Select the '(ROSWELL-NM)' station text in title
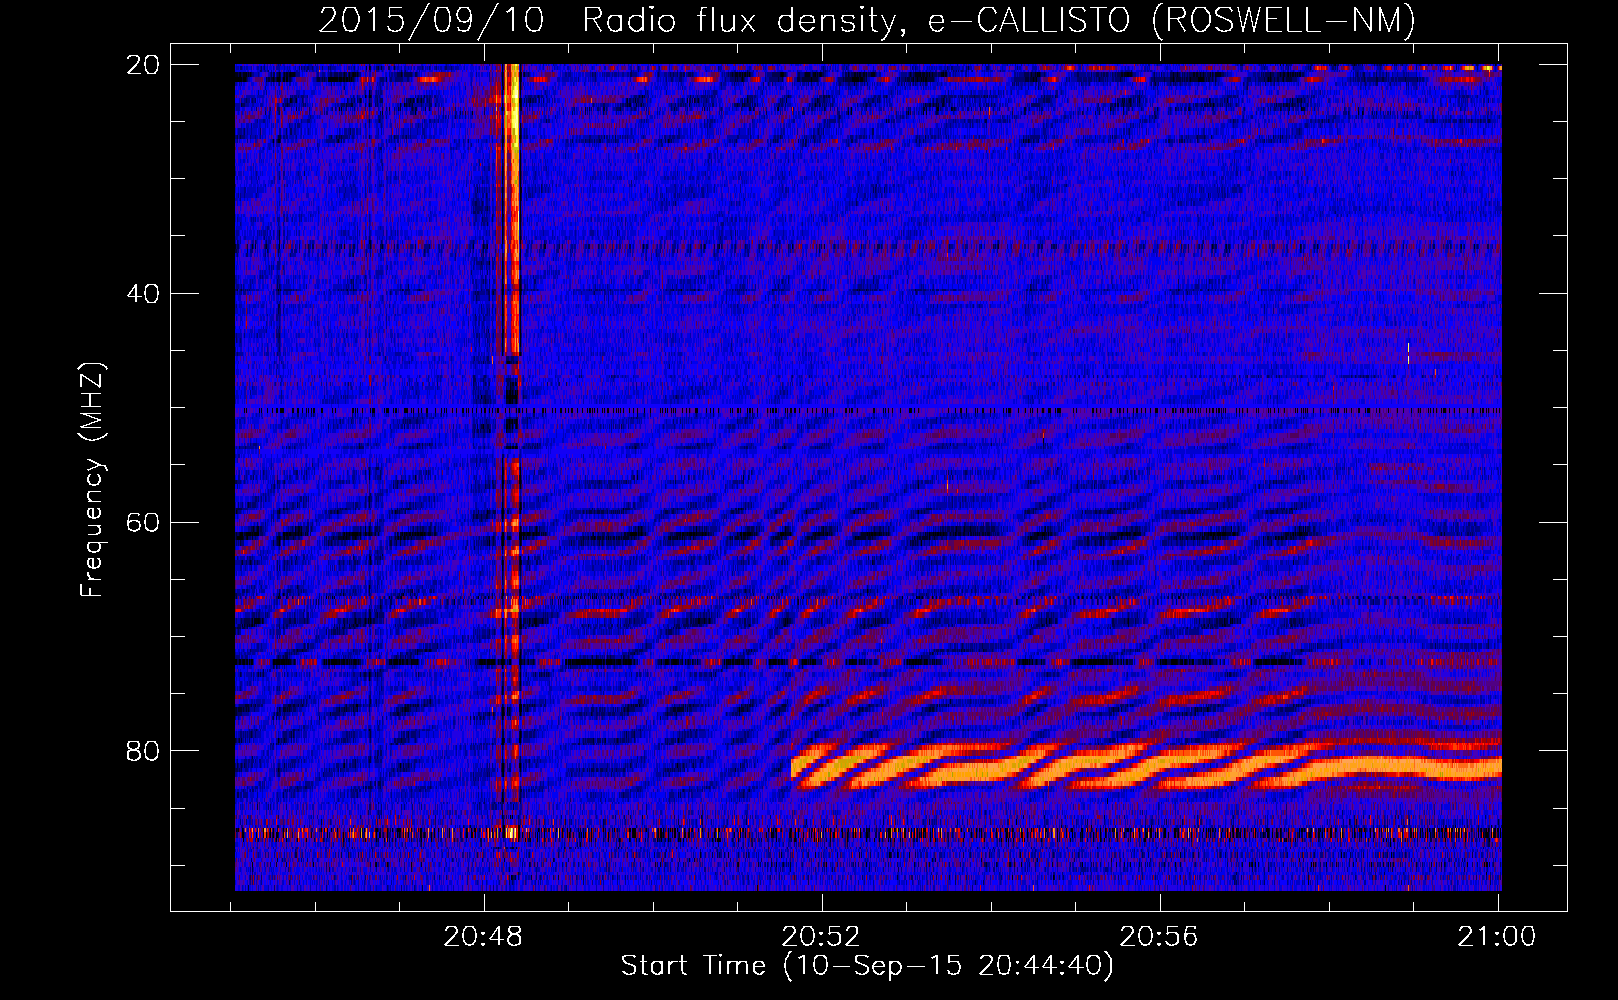 1283,21
